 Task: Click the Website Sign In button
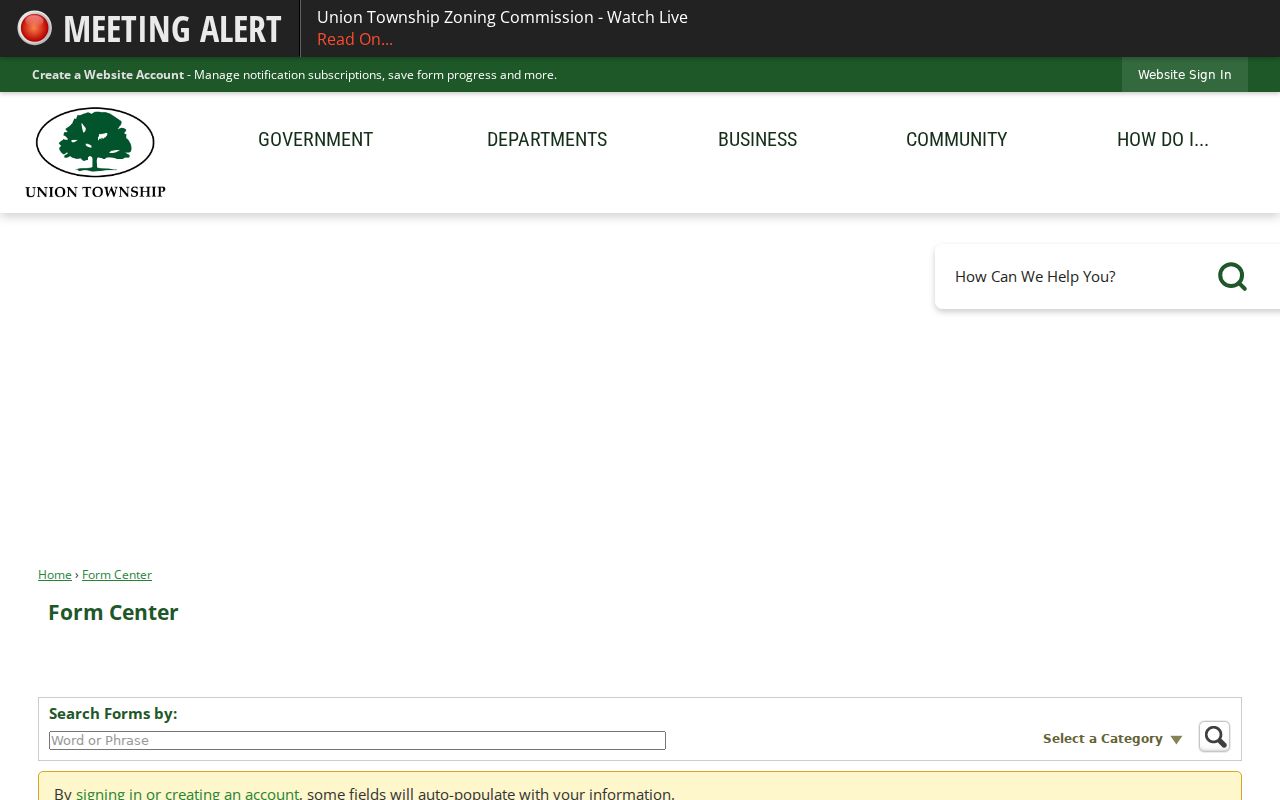point(1184,75)
